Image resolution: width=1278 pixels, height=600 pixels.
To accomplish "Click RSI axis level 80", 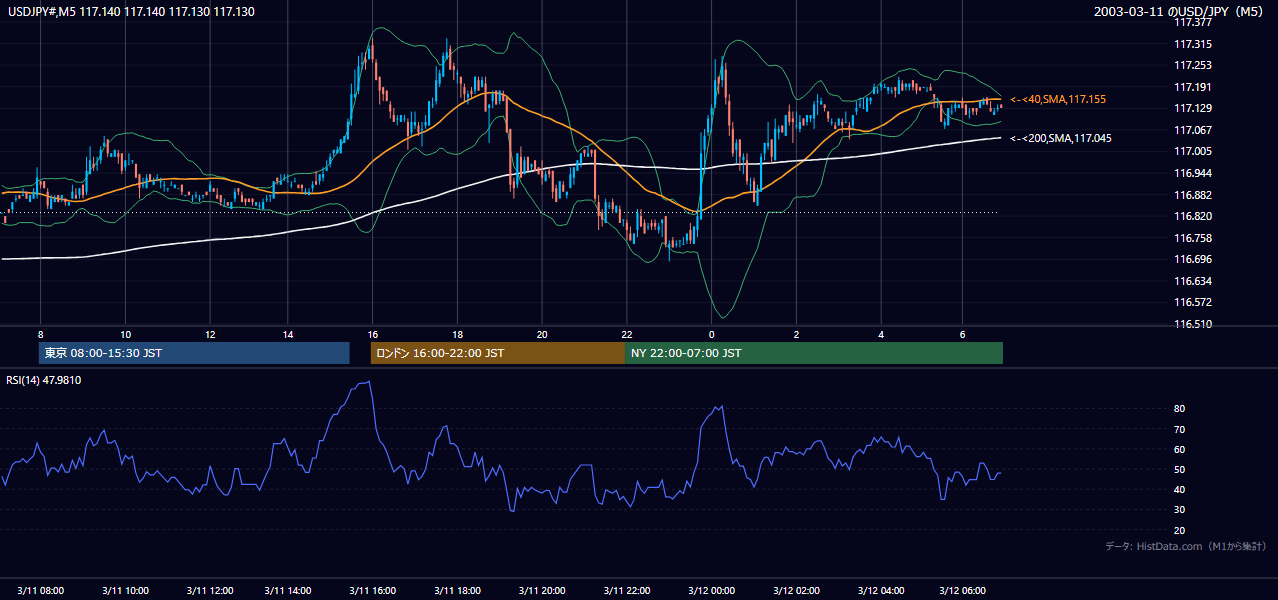I will tap(1180, 409).
